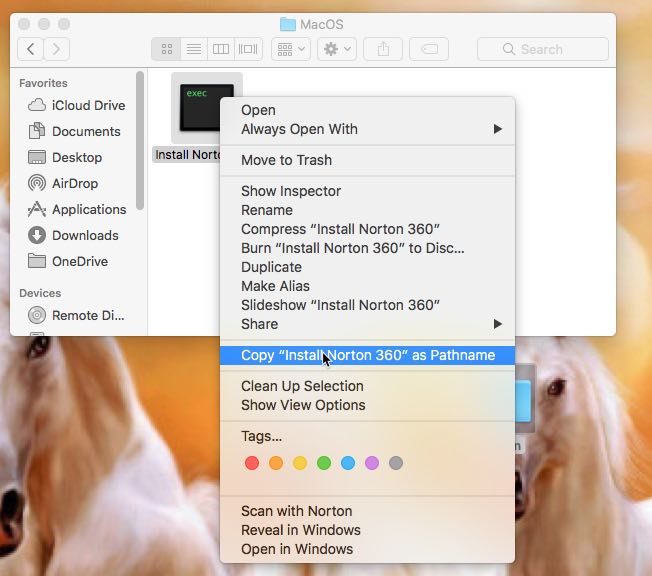Screen dimensions: 652x576
Task: Apply the gray tag color
Action: tap(396, 463)
